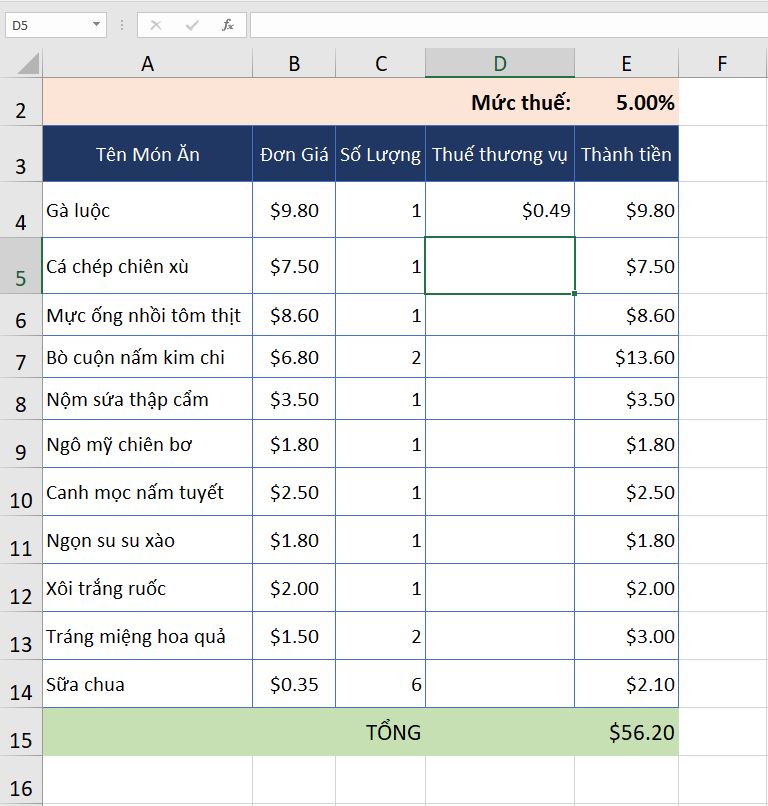Select row 6 header
The width and height of the screenshot is (768, 806).
coord(21,315)
